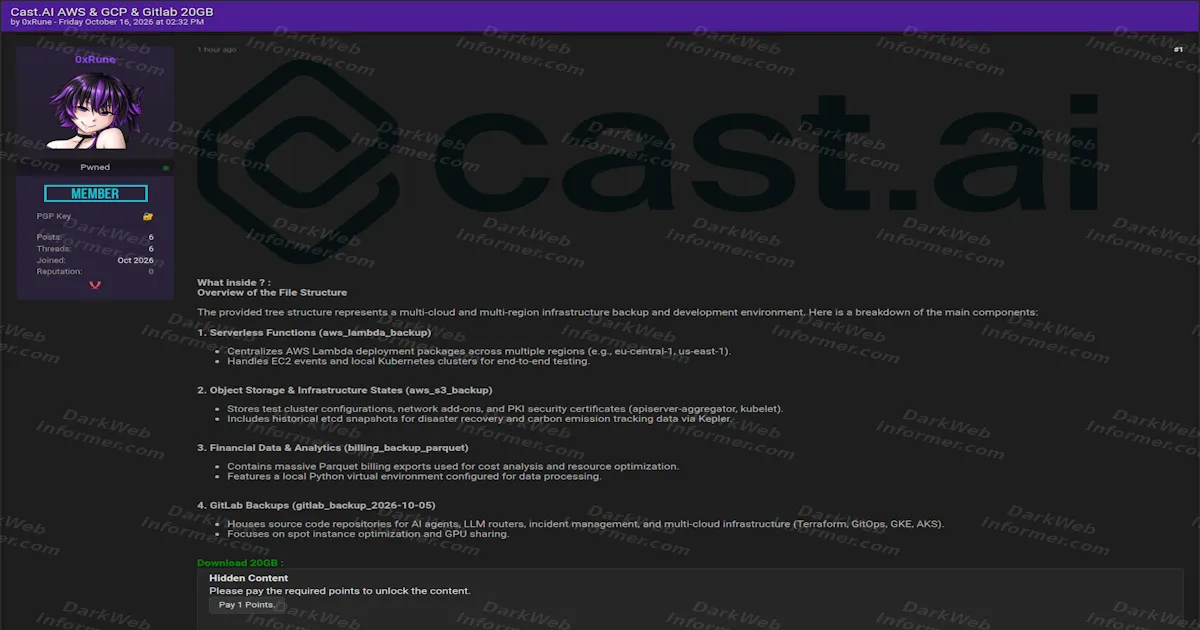Click '2. Object Storage & Infrastructure States' heading
The height and width of the screenshot is (630, 1200).
345,390
